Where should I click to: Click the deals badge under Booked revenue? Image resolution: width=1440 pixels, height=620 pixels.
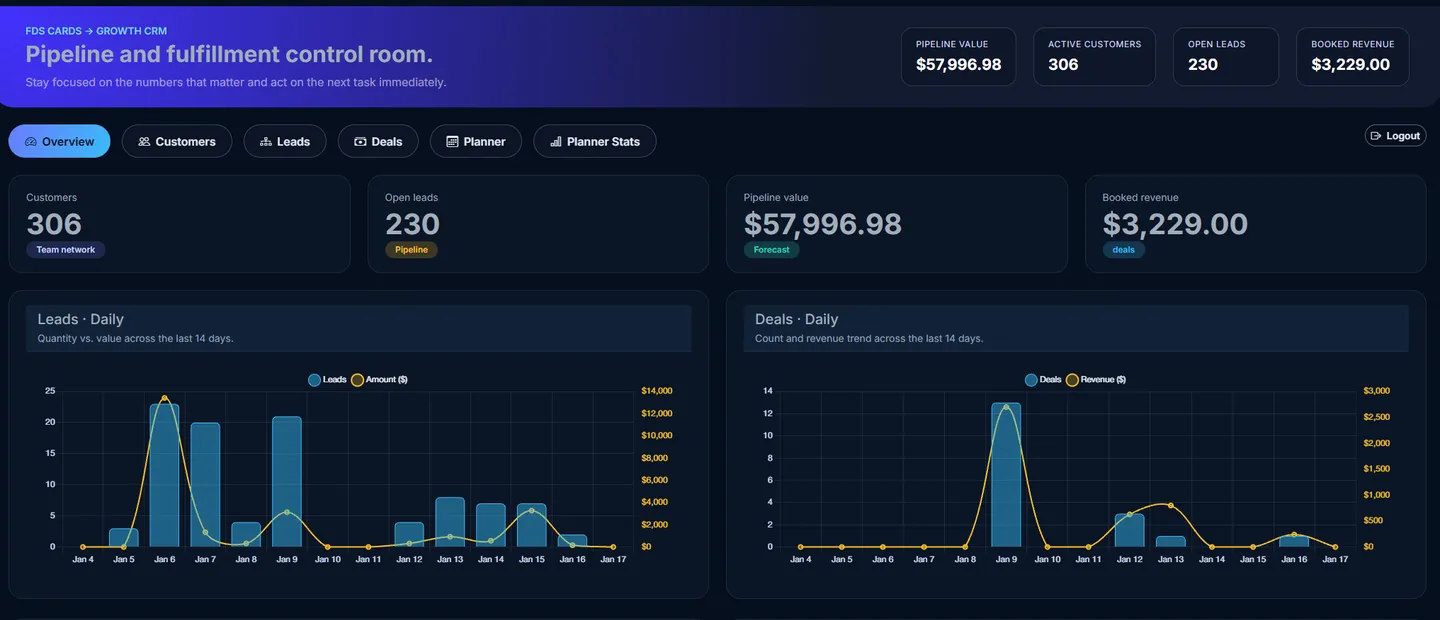point(1124,250)
